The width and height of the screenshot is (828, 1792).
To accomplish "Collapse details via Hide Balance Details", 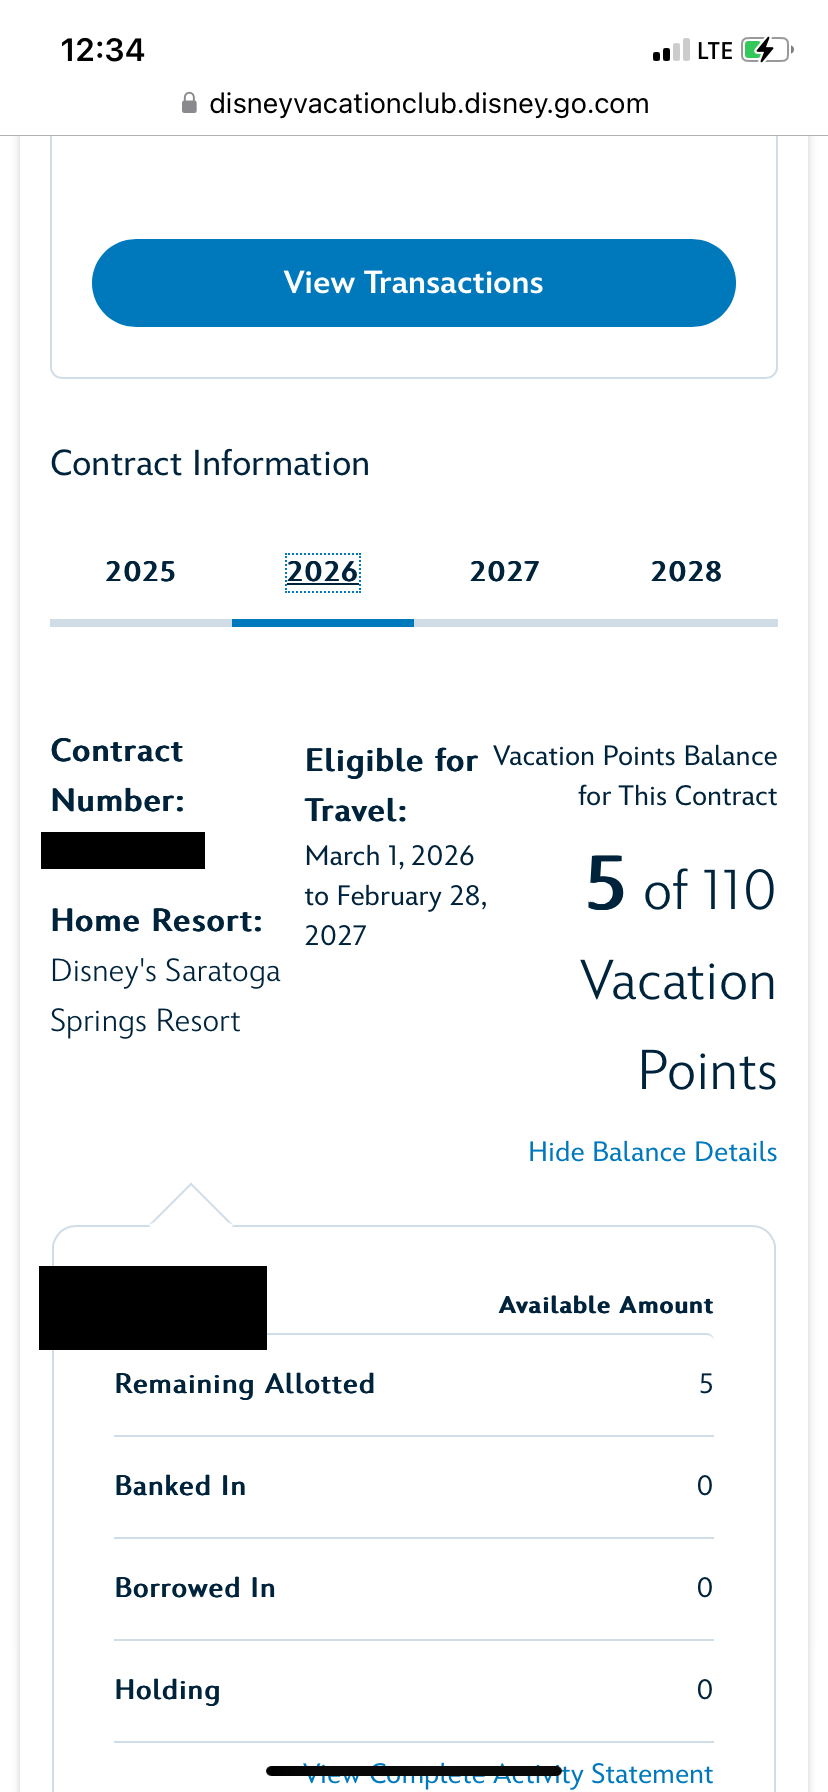I will (x=652, y=1152).
